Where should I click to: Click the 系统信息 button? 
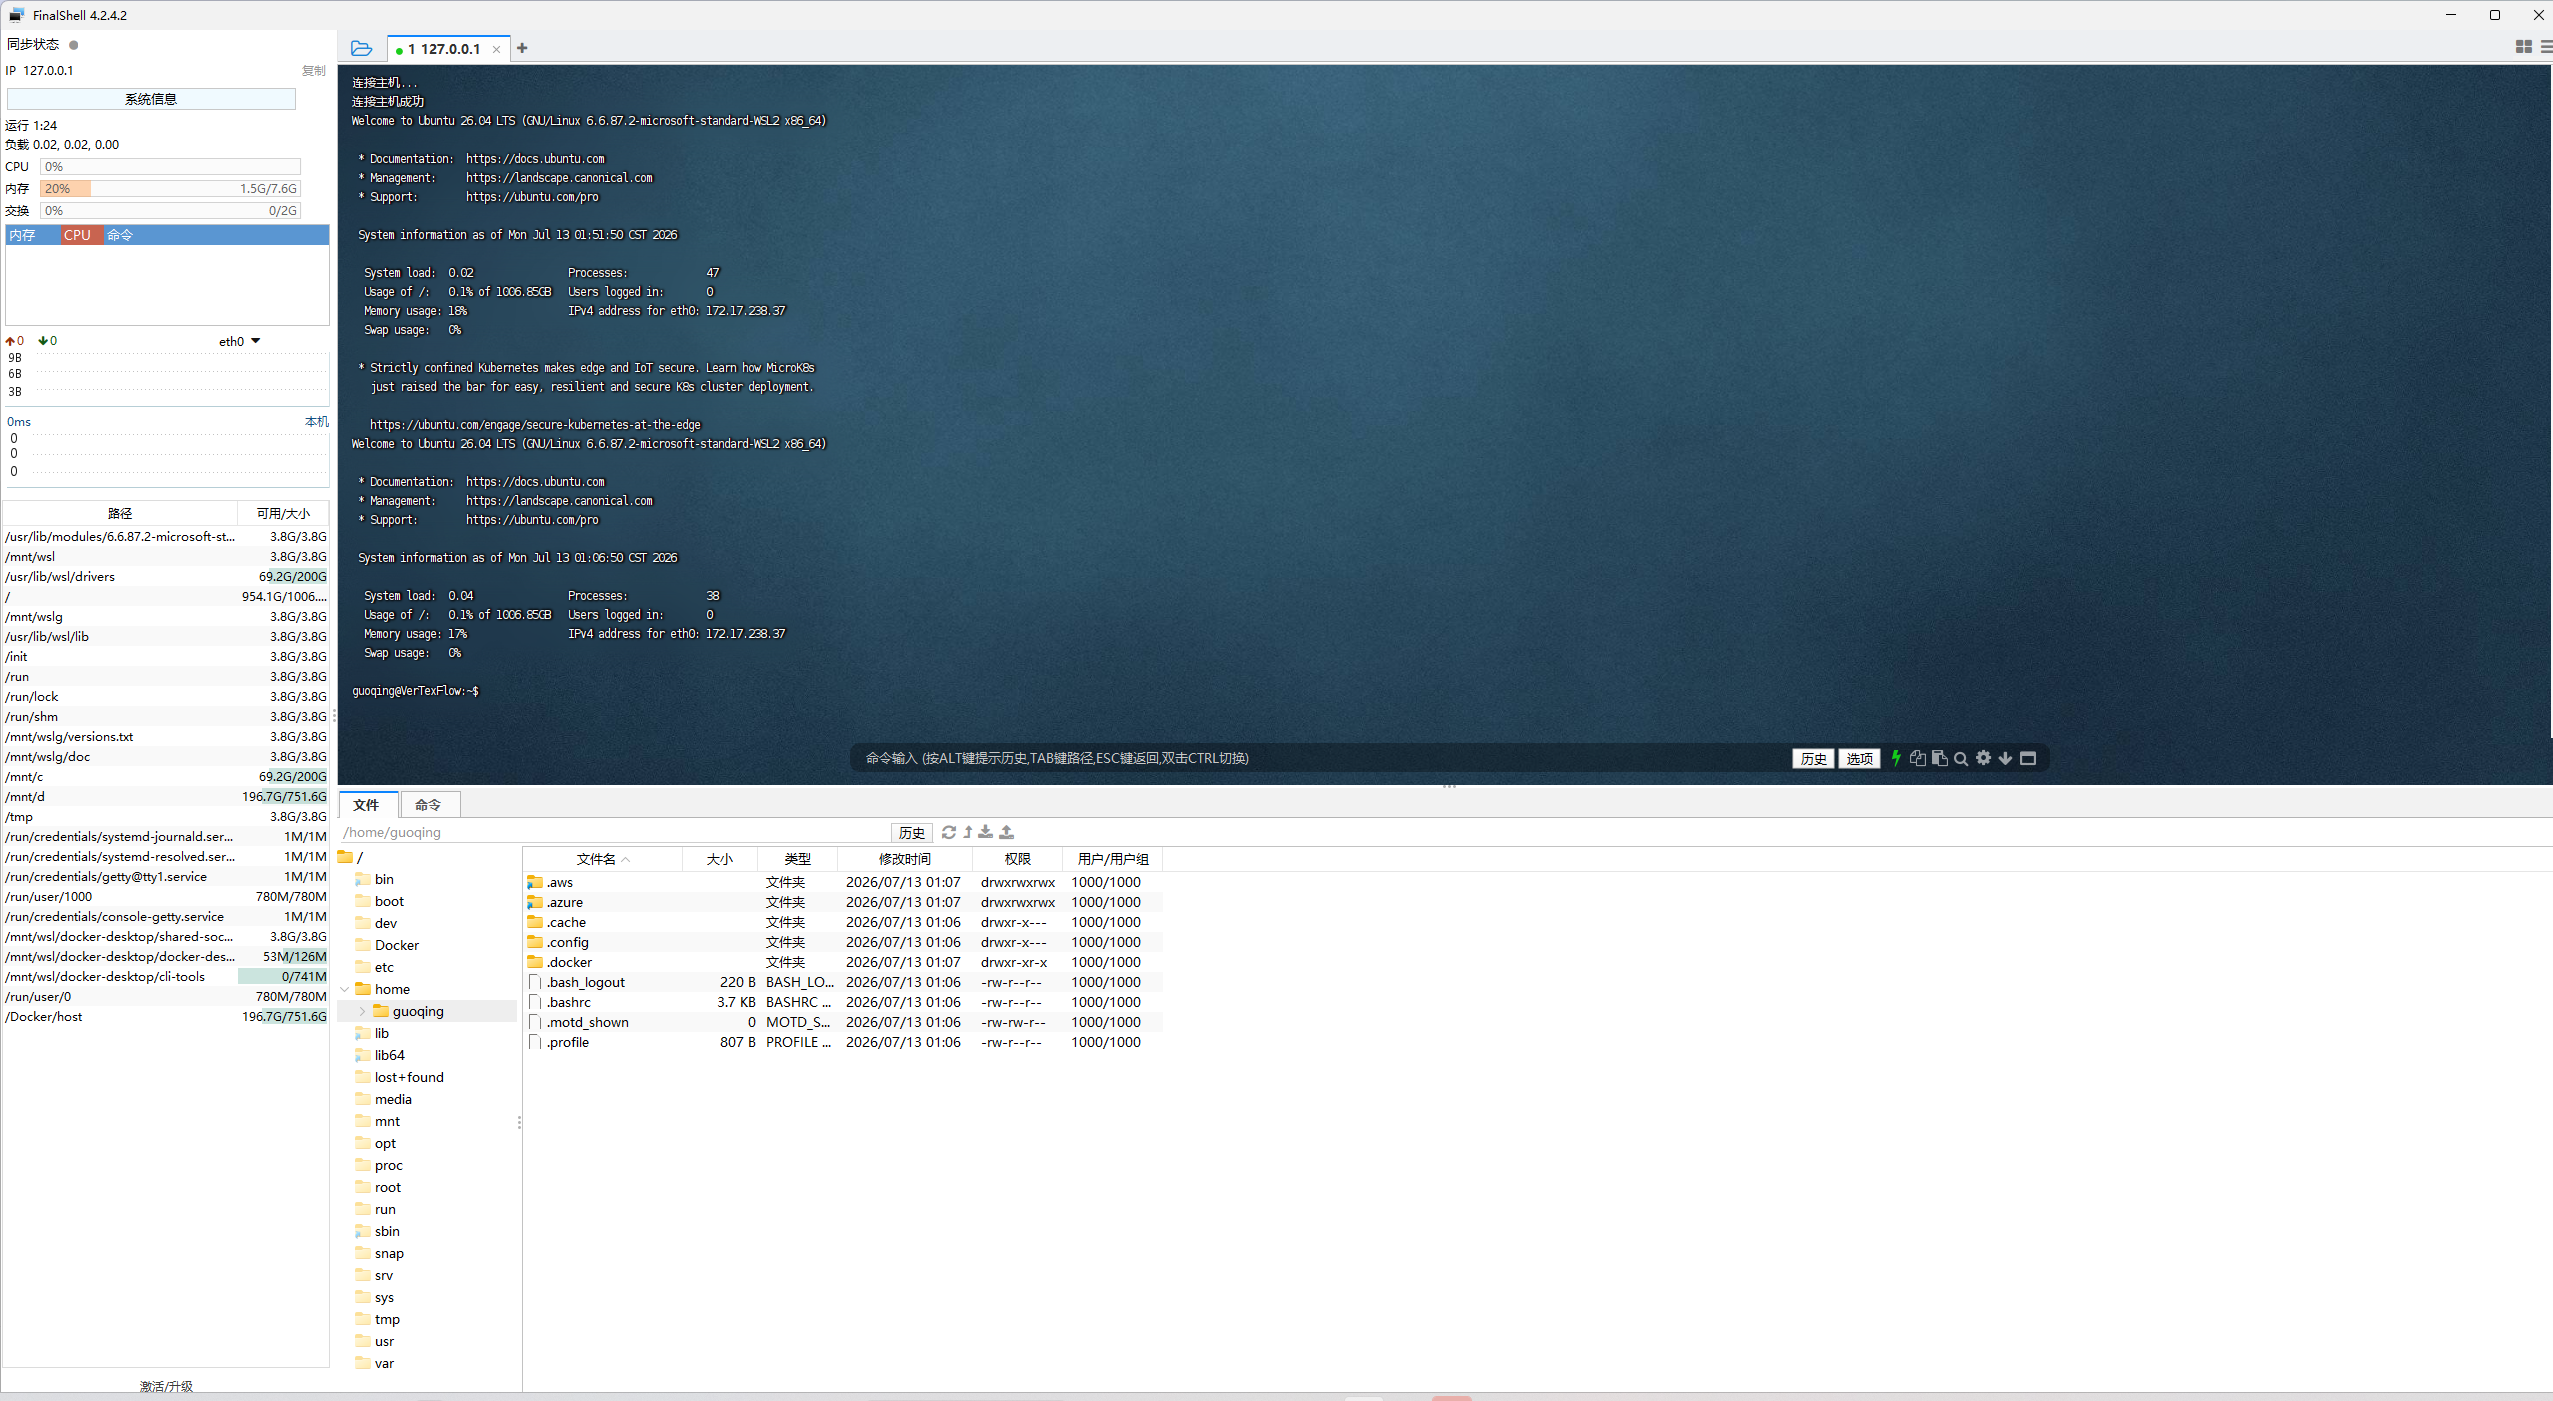point(151,99)
